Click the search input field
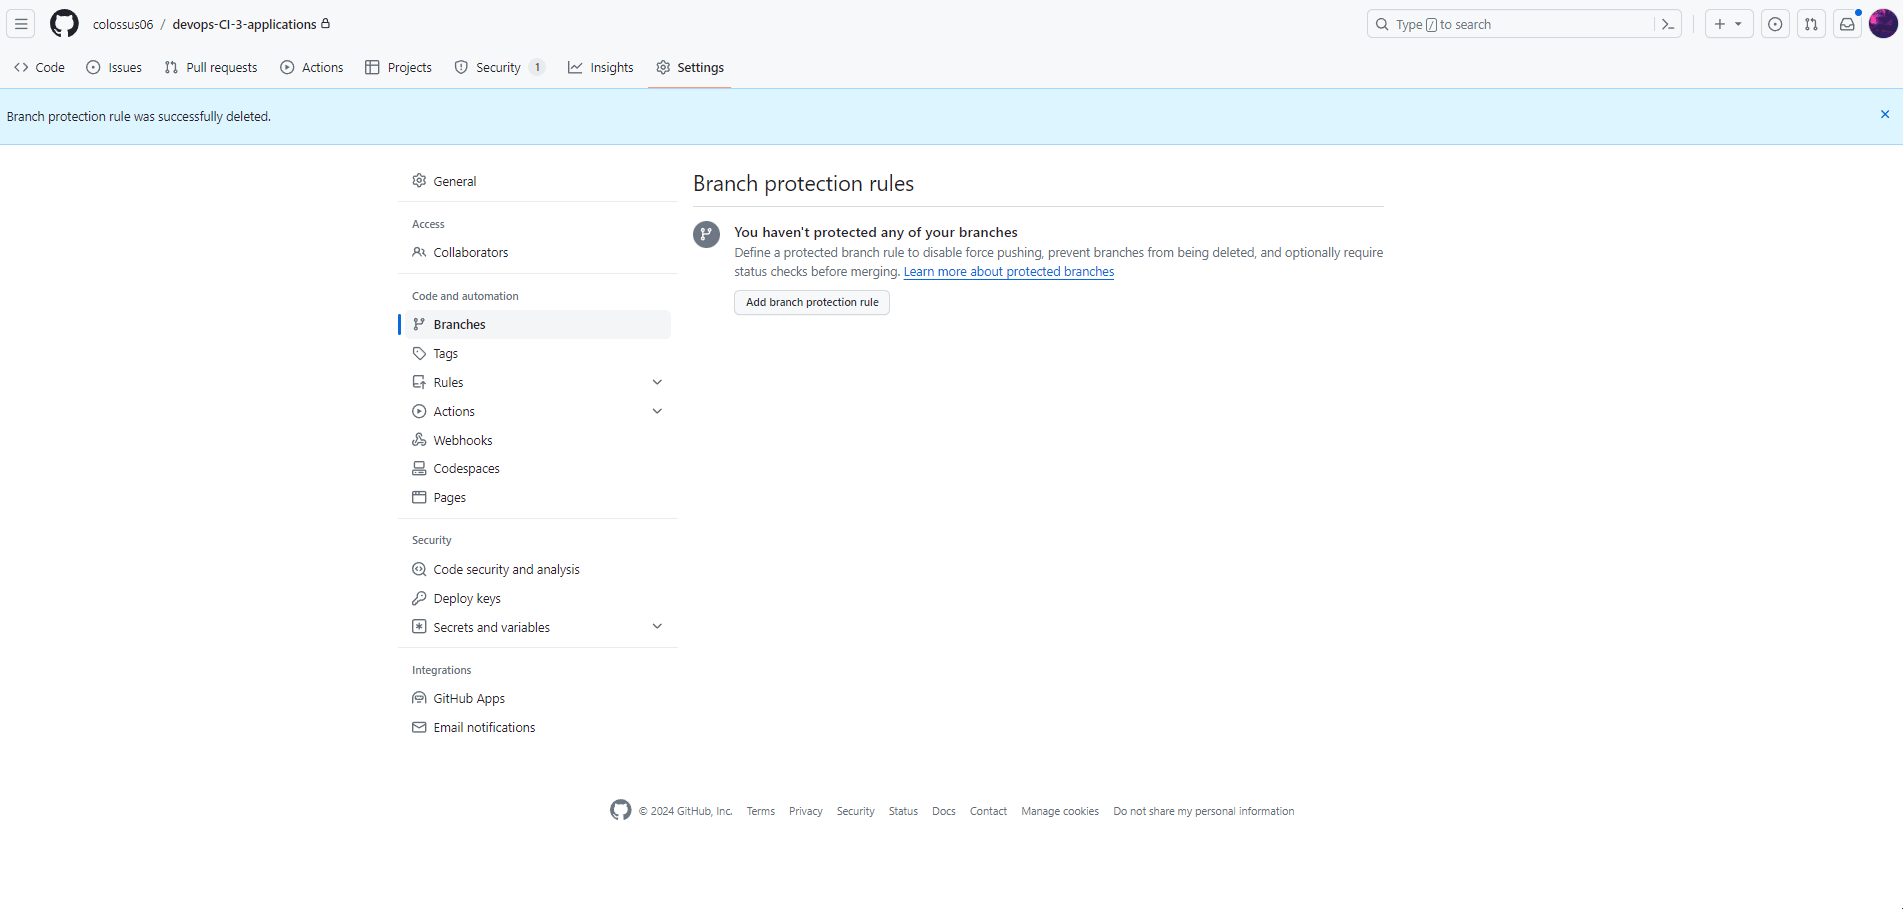 [x=1510, y=24]
